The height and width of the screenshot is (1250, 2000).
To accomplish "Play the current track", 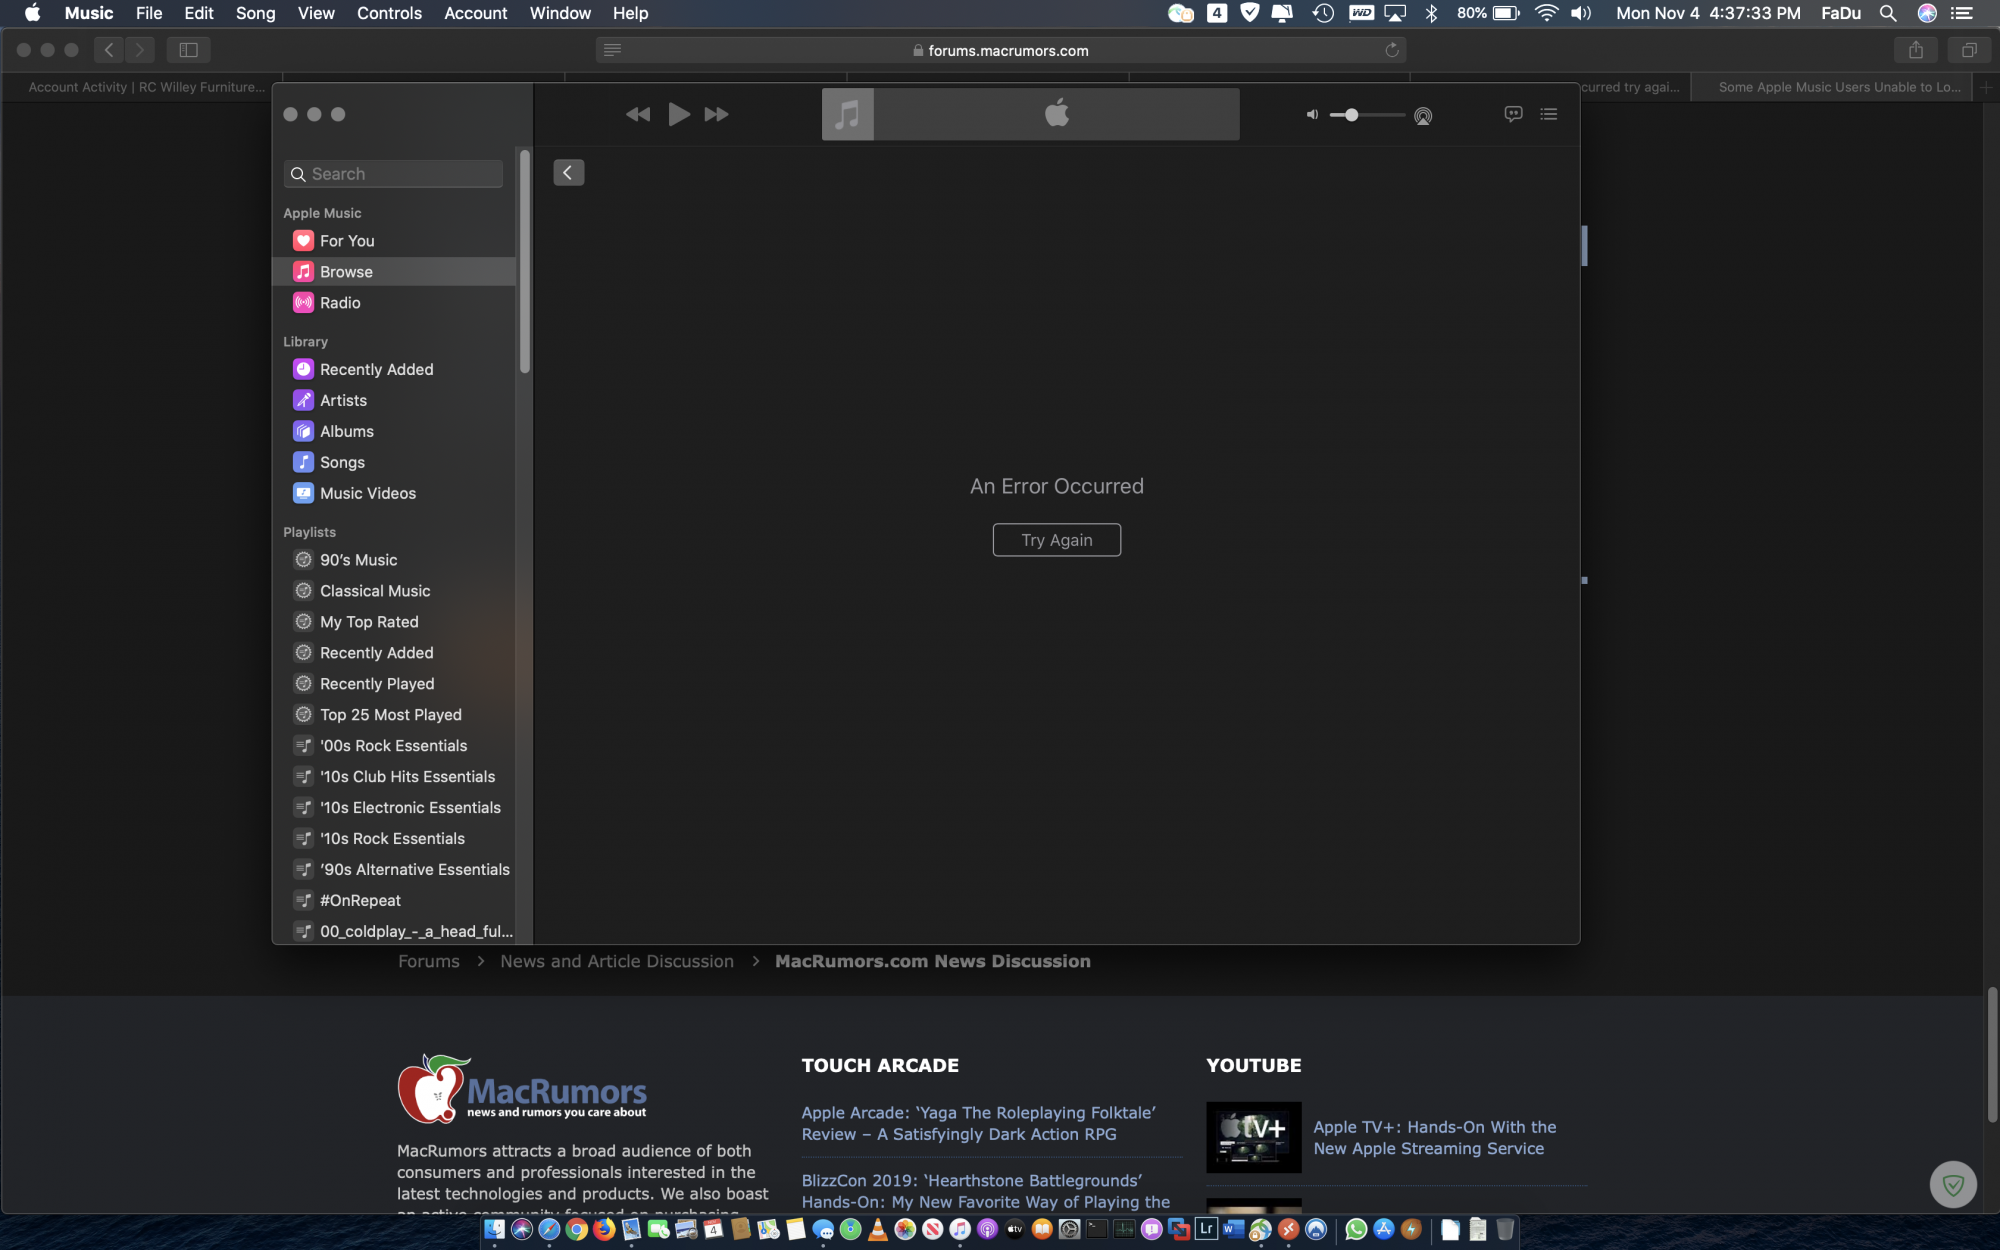I will tap(679, 114).
